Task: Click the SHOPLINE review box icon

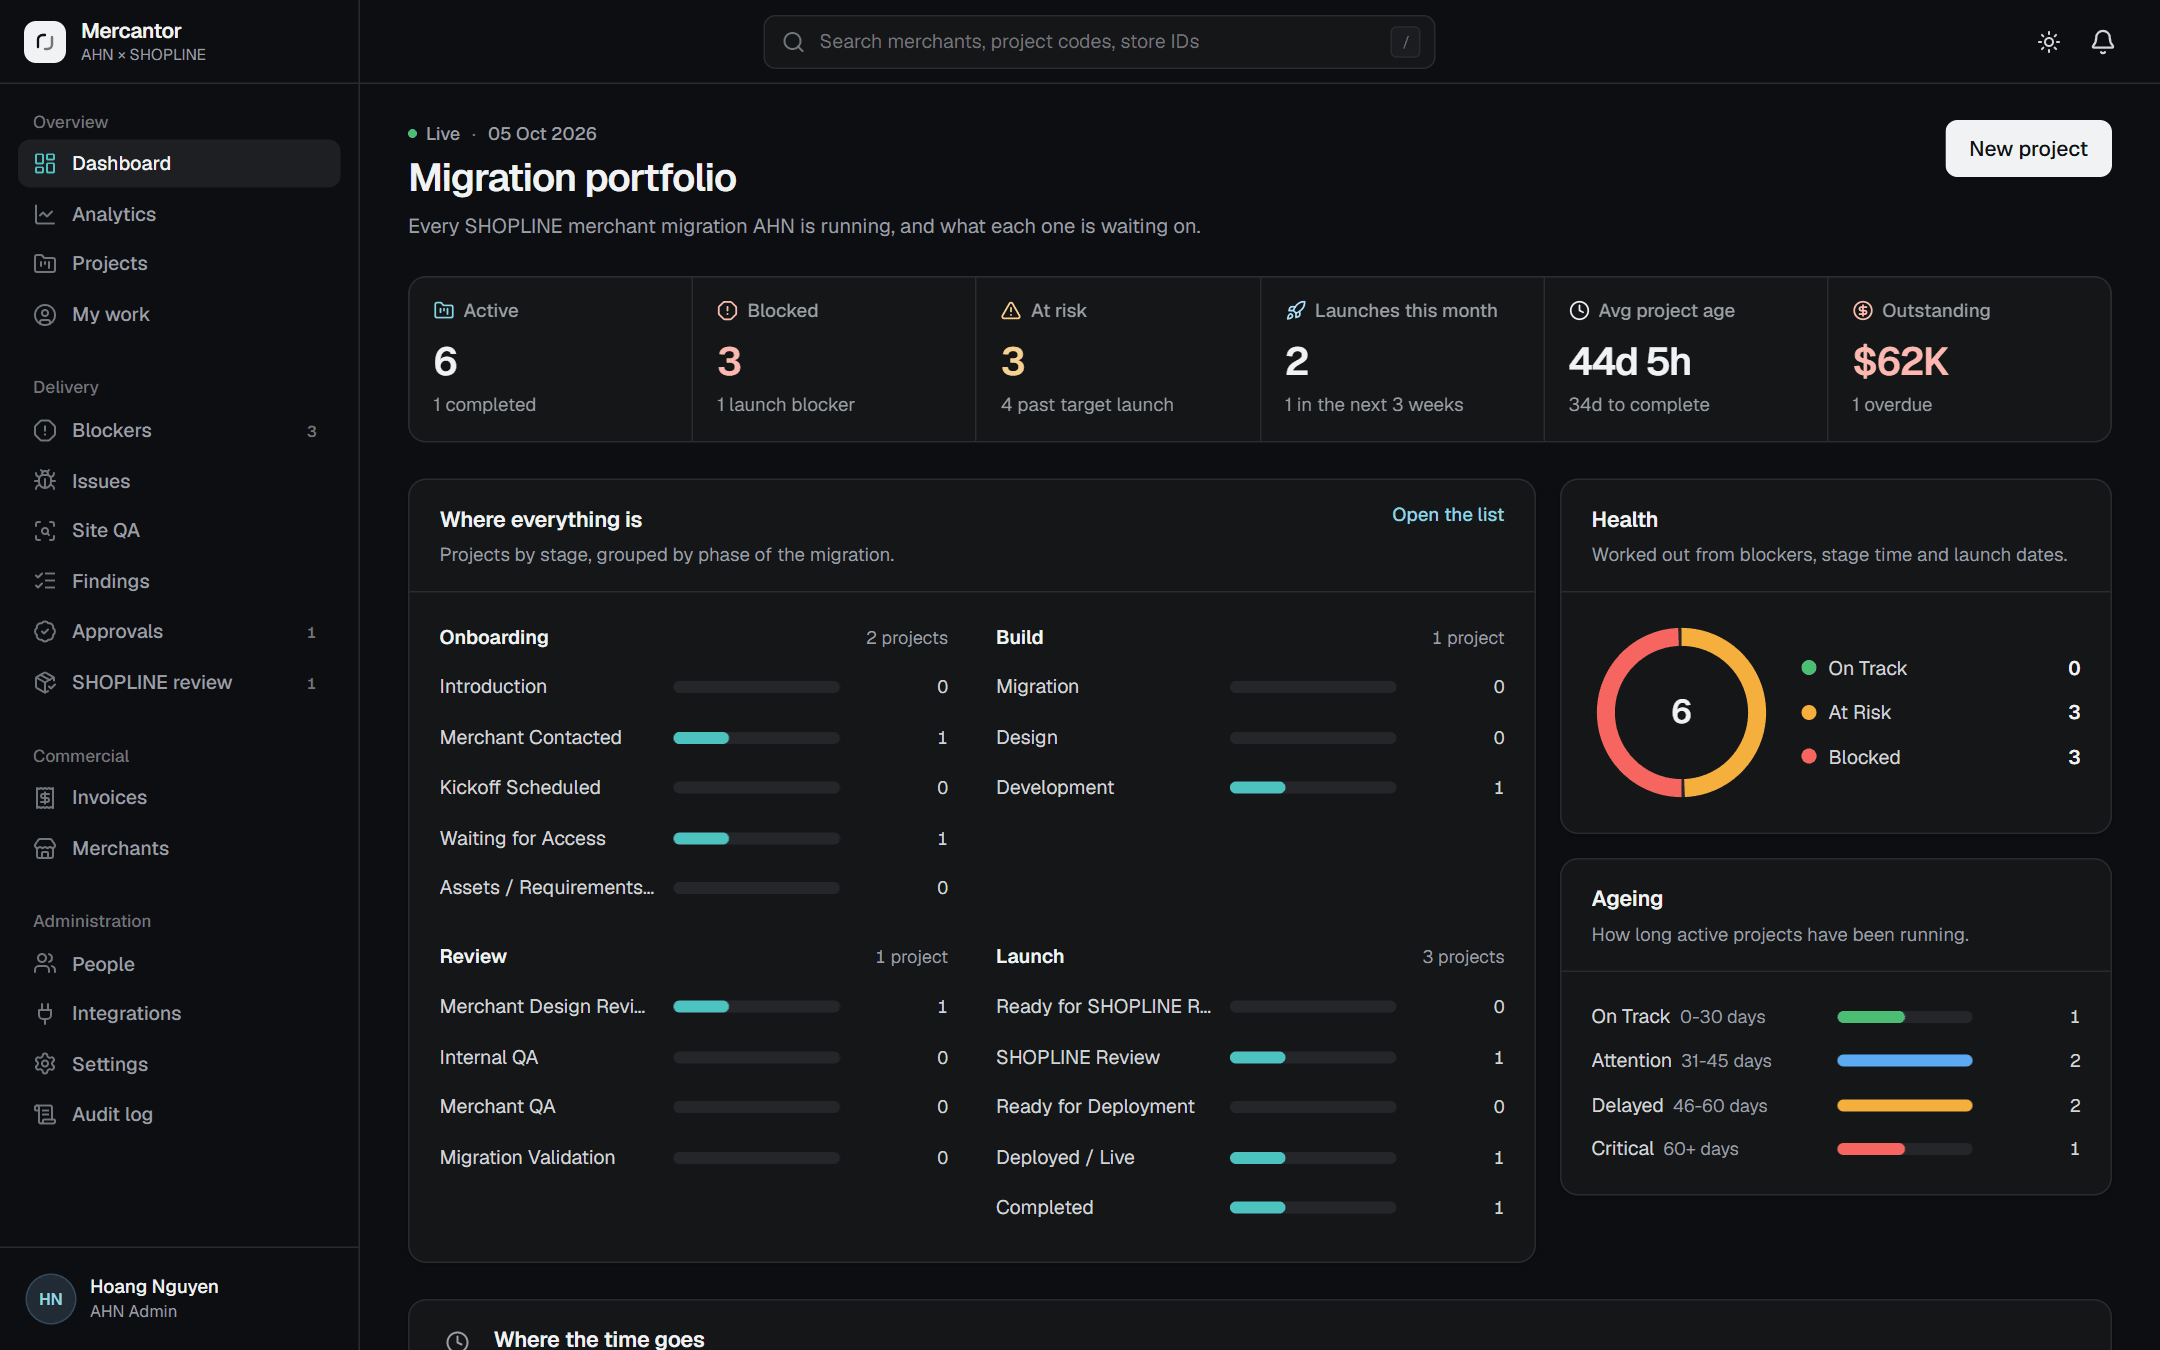Action: pos(45,682)
